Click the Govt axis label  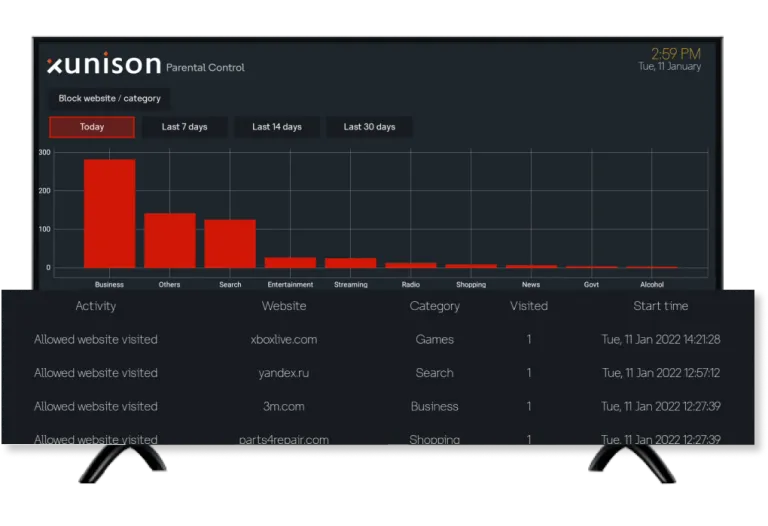[591, 285]
